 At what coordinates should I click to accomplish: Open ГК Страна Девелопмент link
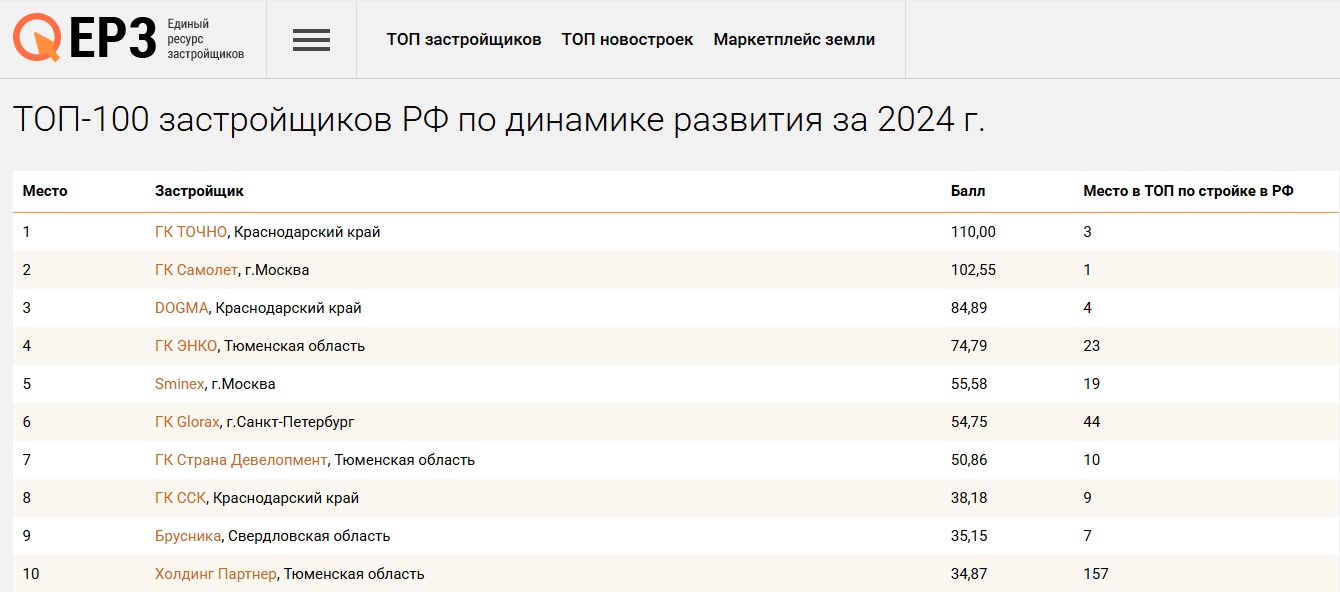[241, 460]
